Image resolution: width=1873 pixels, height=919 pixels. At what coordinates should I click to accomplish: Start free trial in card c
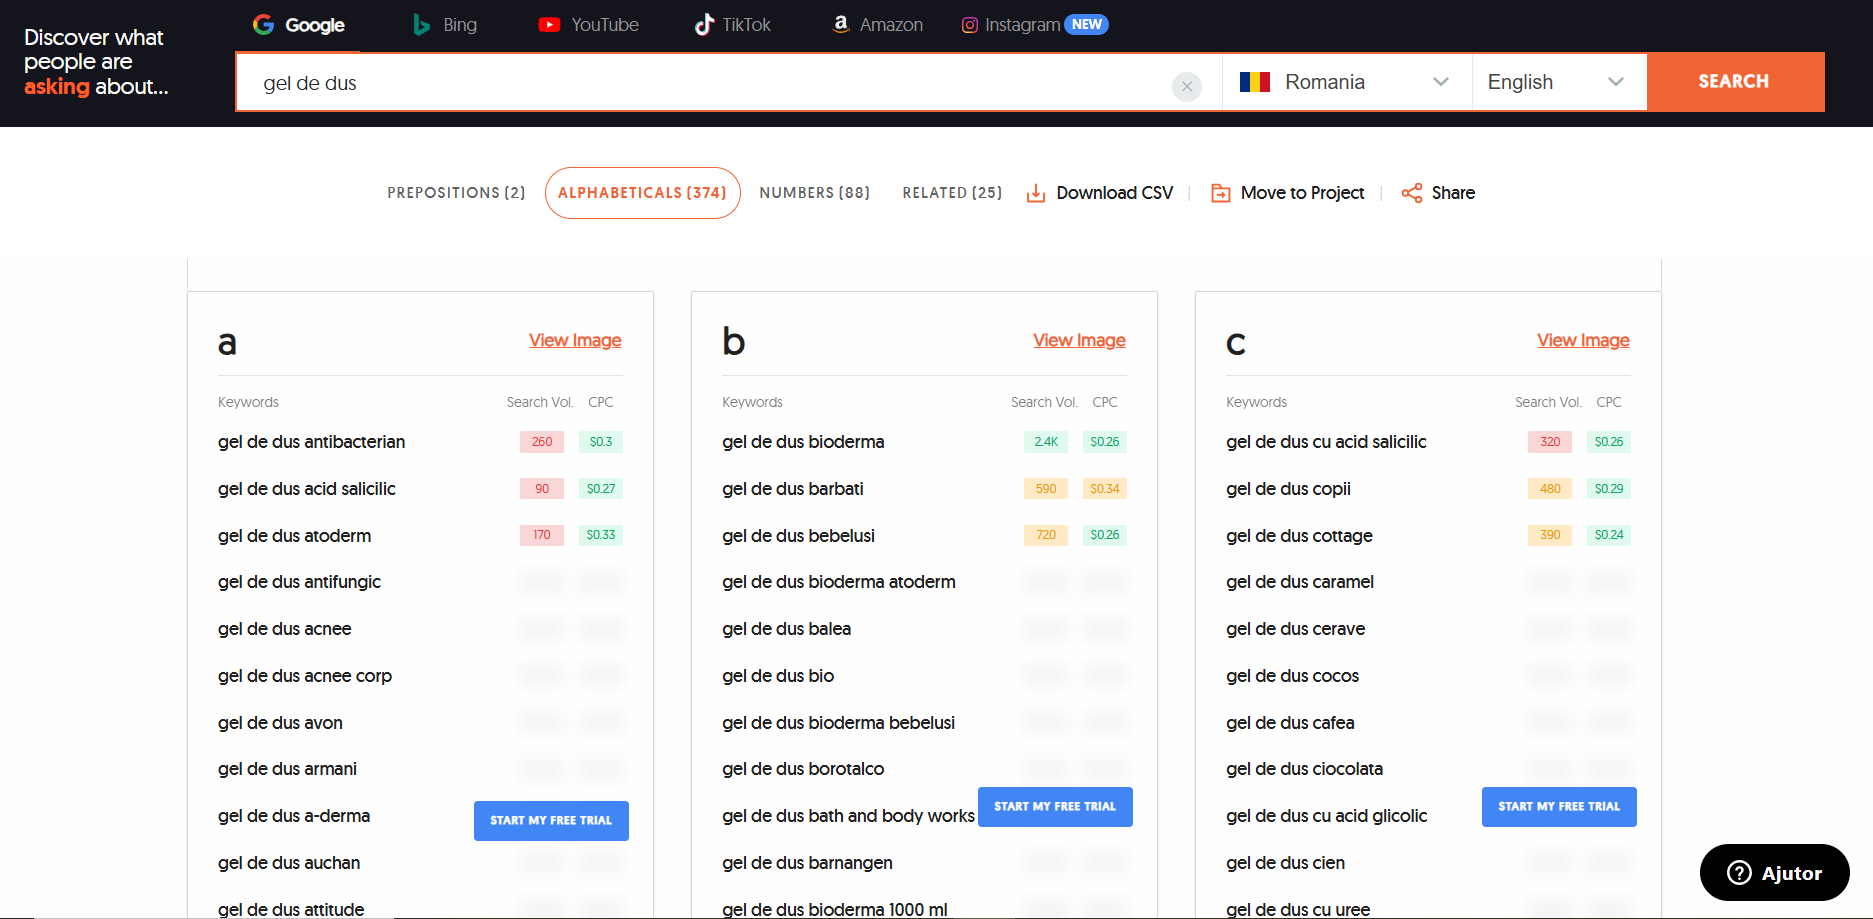[x=1559, y=807]
